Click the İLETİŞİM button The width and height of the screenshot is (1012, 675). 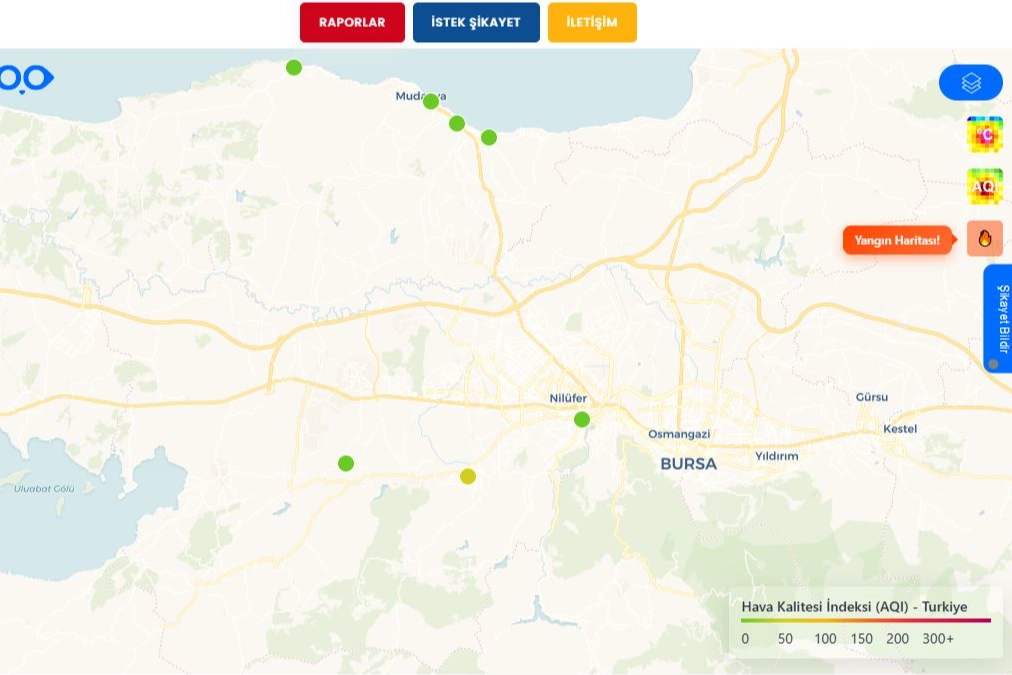[x=592, y=22]
